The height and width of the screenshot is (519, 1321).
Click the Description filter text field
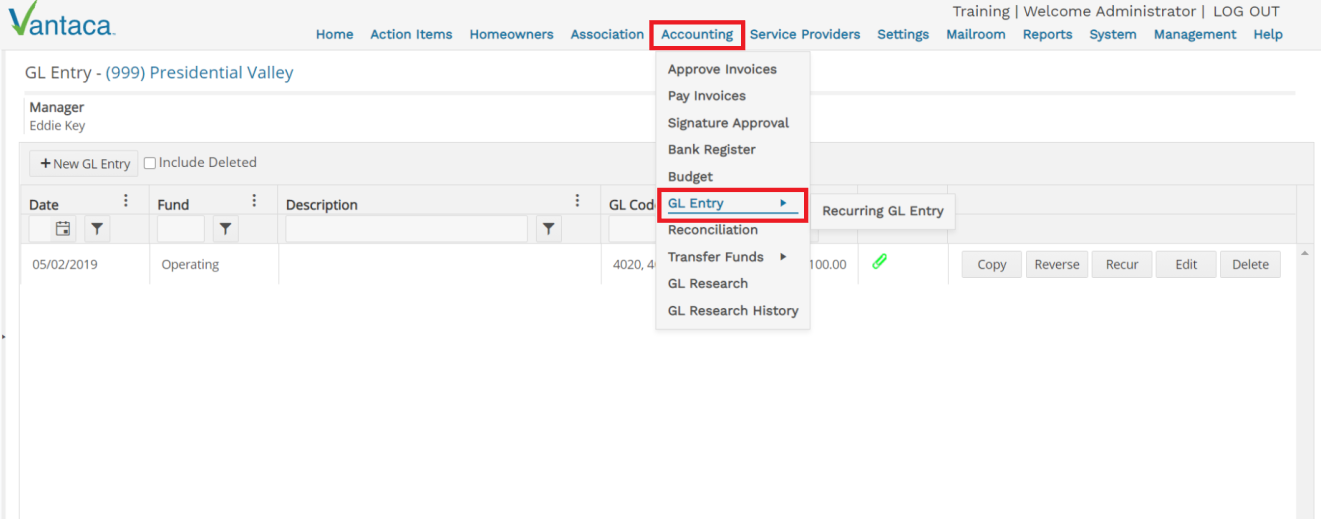pyautogui.click(x=406, y=229)
